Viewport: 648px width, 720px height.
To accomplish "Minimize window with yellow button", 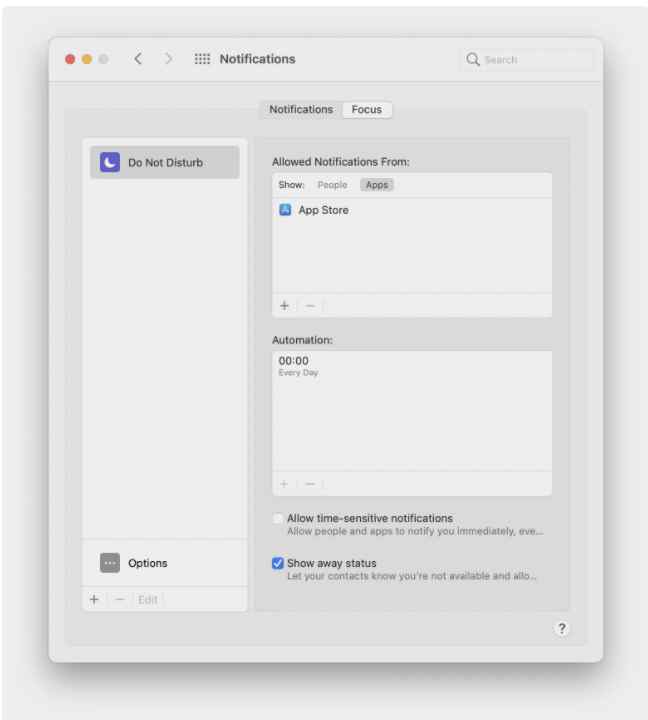I will pos(87,59).
